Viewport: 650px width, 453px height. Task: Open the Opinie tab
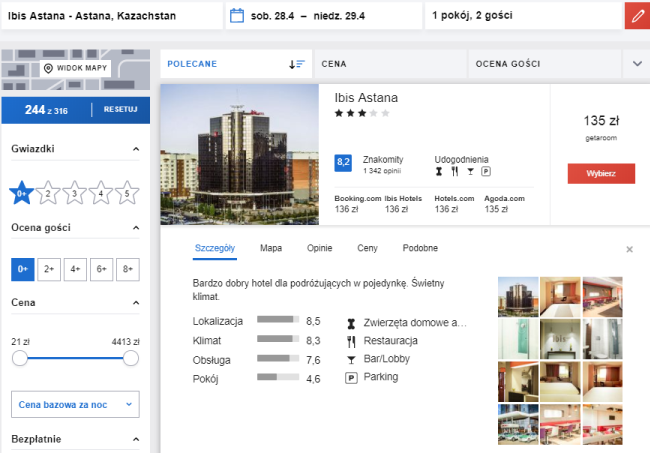click(x=320, y=248)
